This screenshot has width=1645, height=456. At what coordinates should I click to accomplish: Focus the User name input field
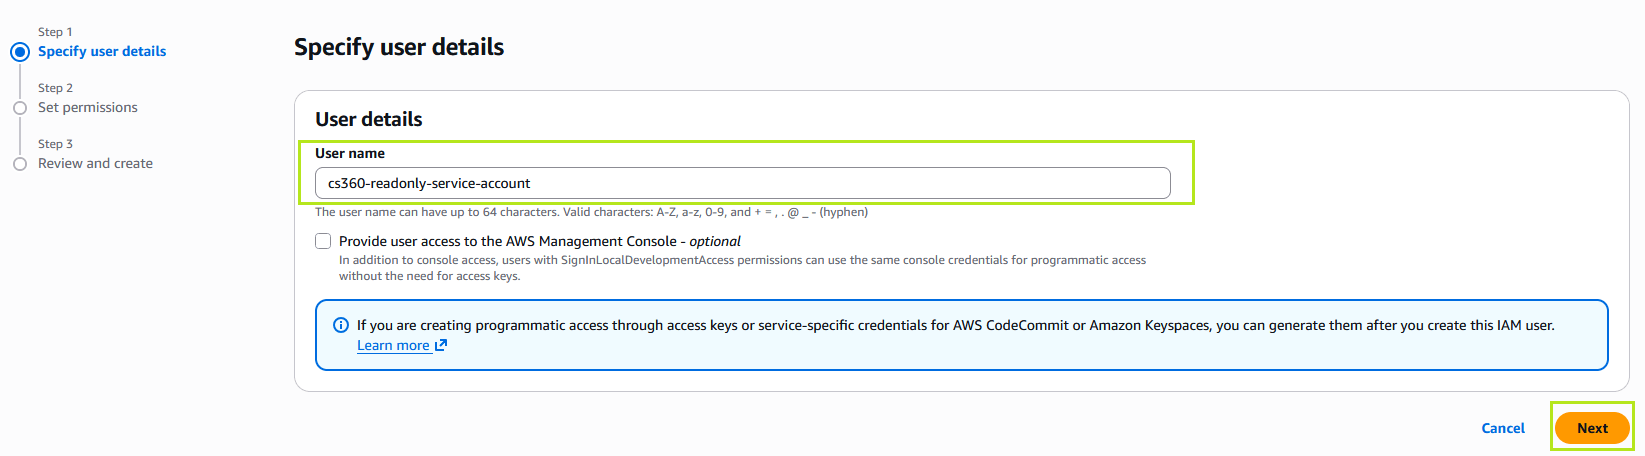click(x=742, y=183)
